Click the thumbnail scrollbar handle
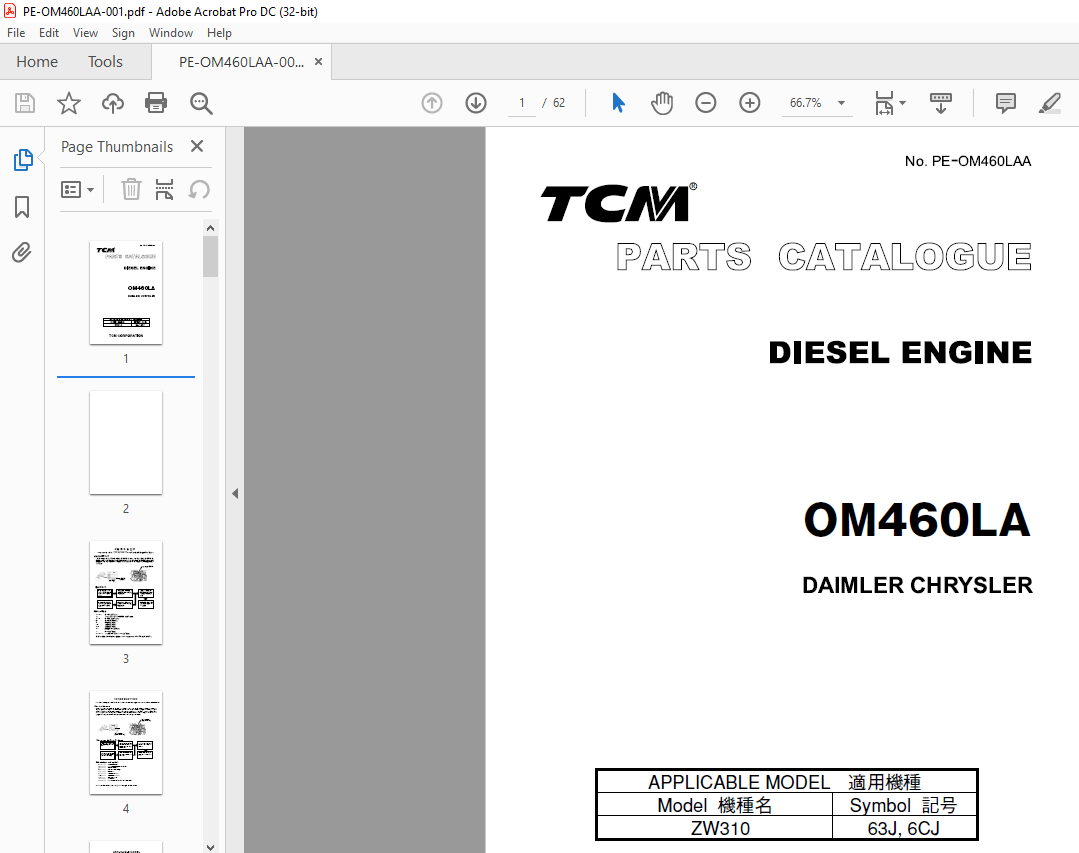 click(211, 257)
